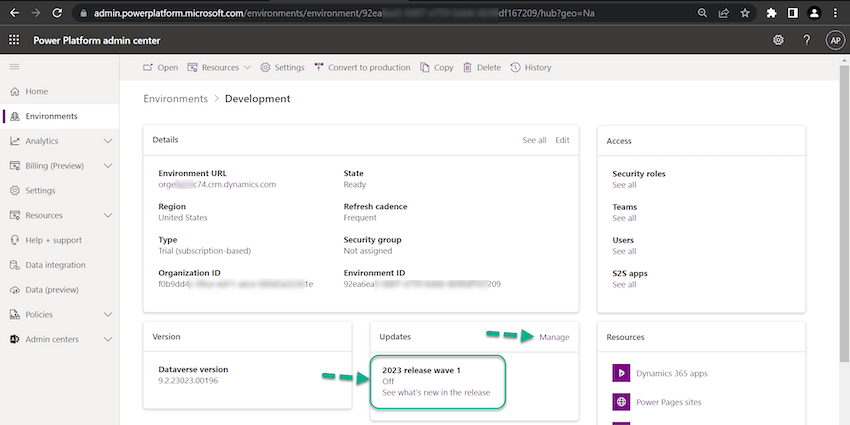Open Dynamics 365 apps link
This screenshot has width=850, height=425.
(x=672, y=374)
